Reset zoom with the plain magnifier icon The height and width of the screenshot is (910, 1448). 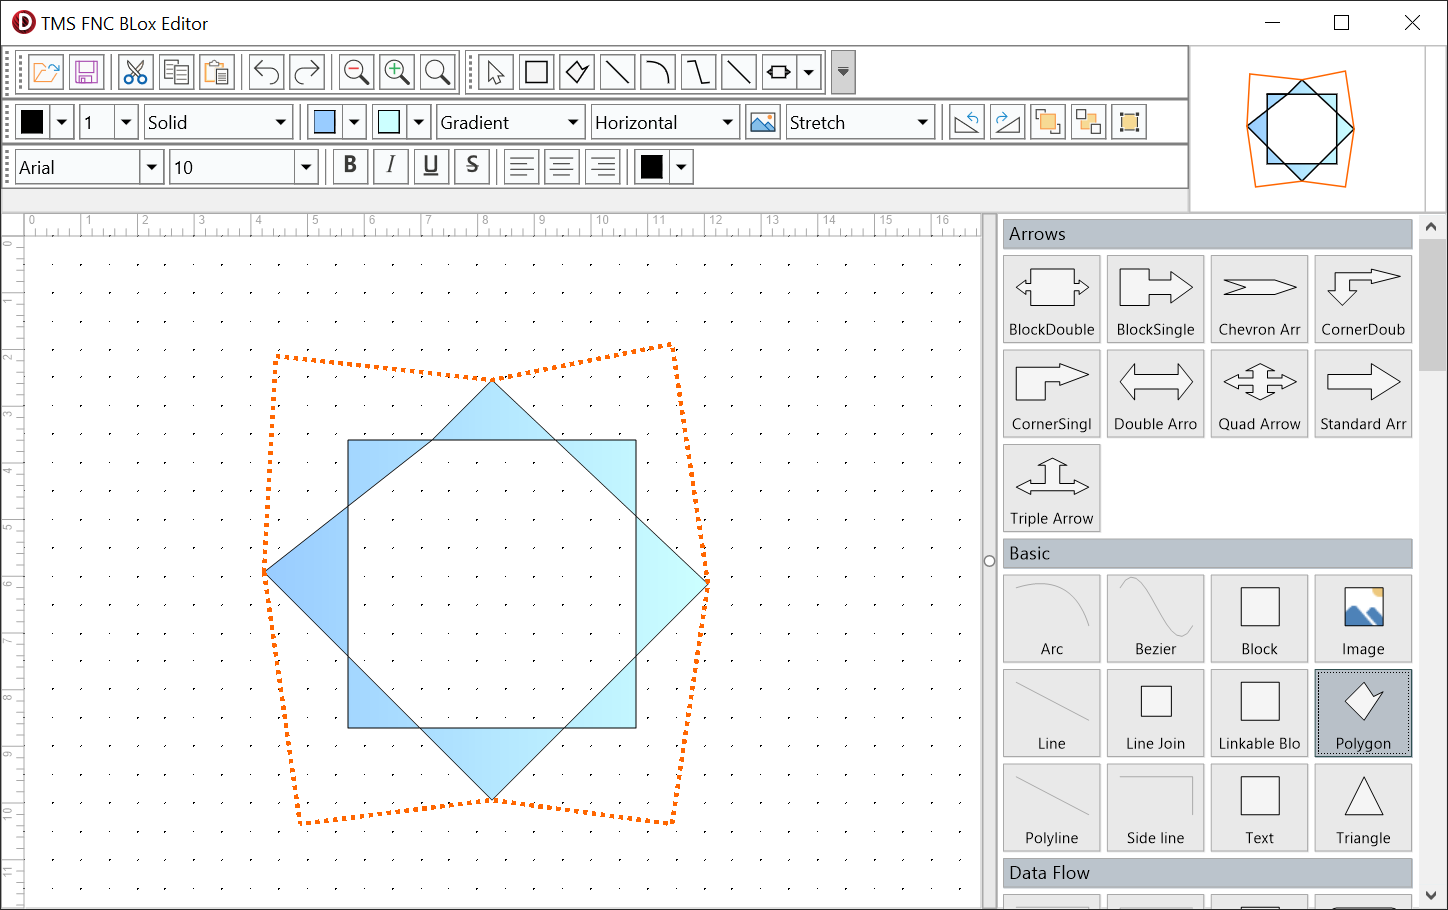437,72
